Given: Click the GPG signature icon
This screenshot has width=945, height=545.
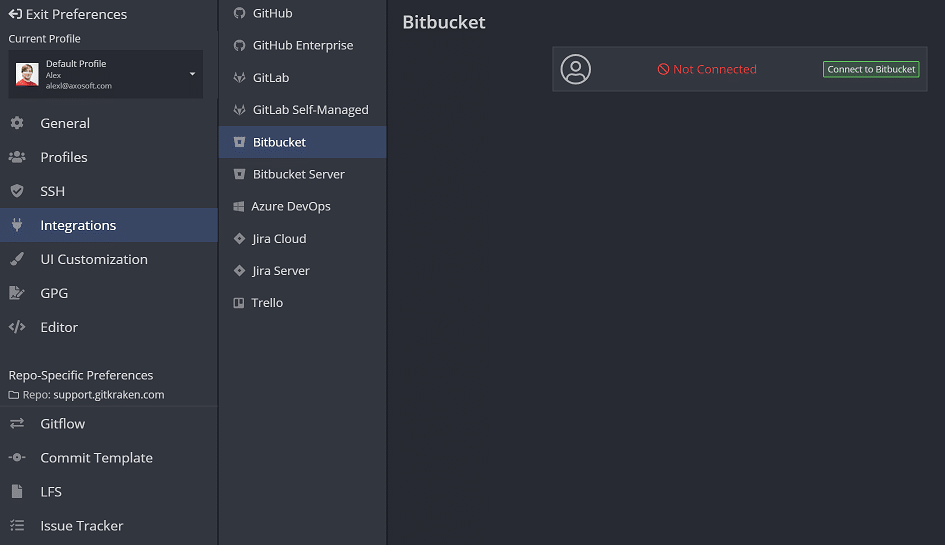Looking at the screenshot, I should [x=17, y=293].
